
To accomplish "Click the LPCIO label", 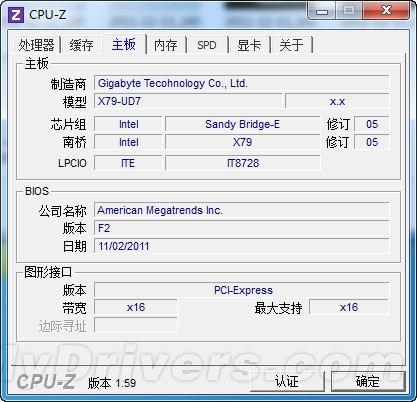I will tap(72, 163).
